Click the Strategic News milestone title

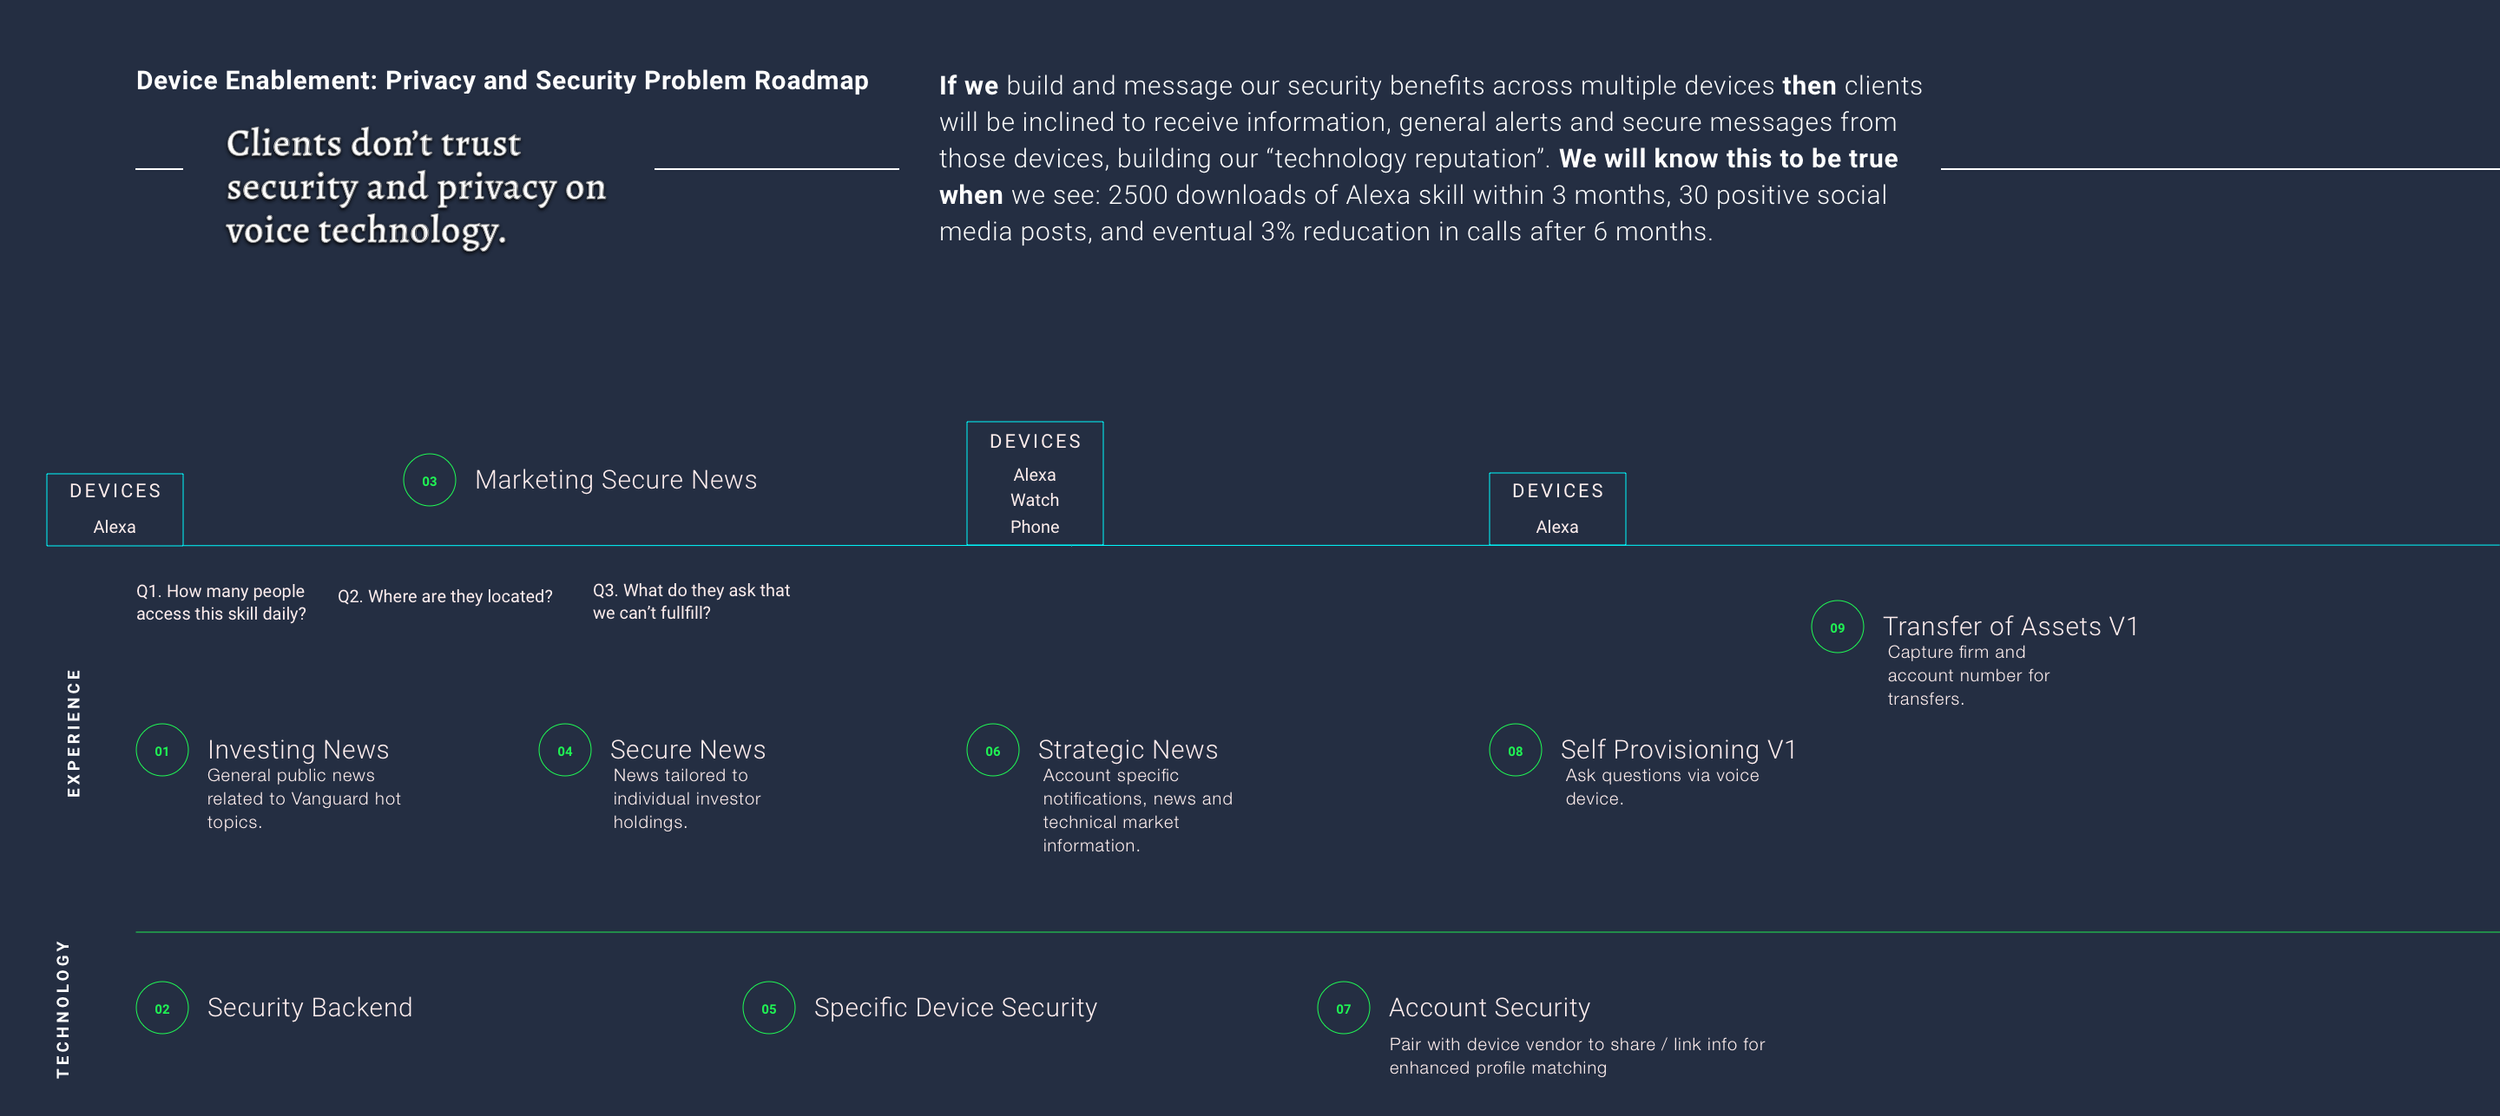tap(1128, 749)
